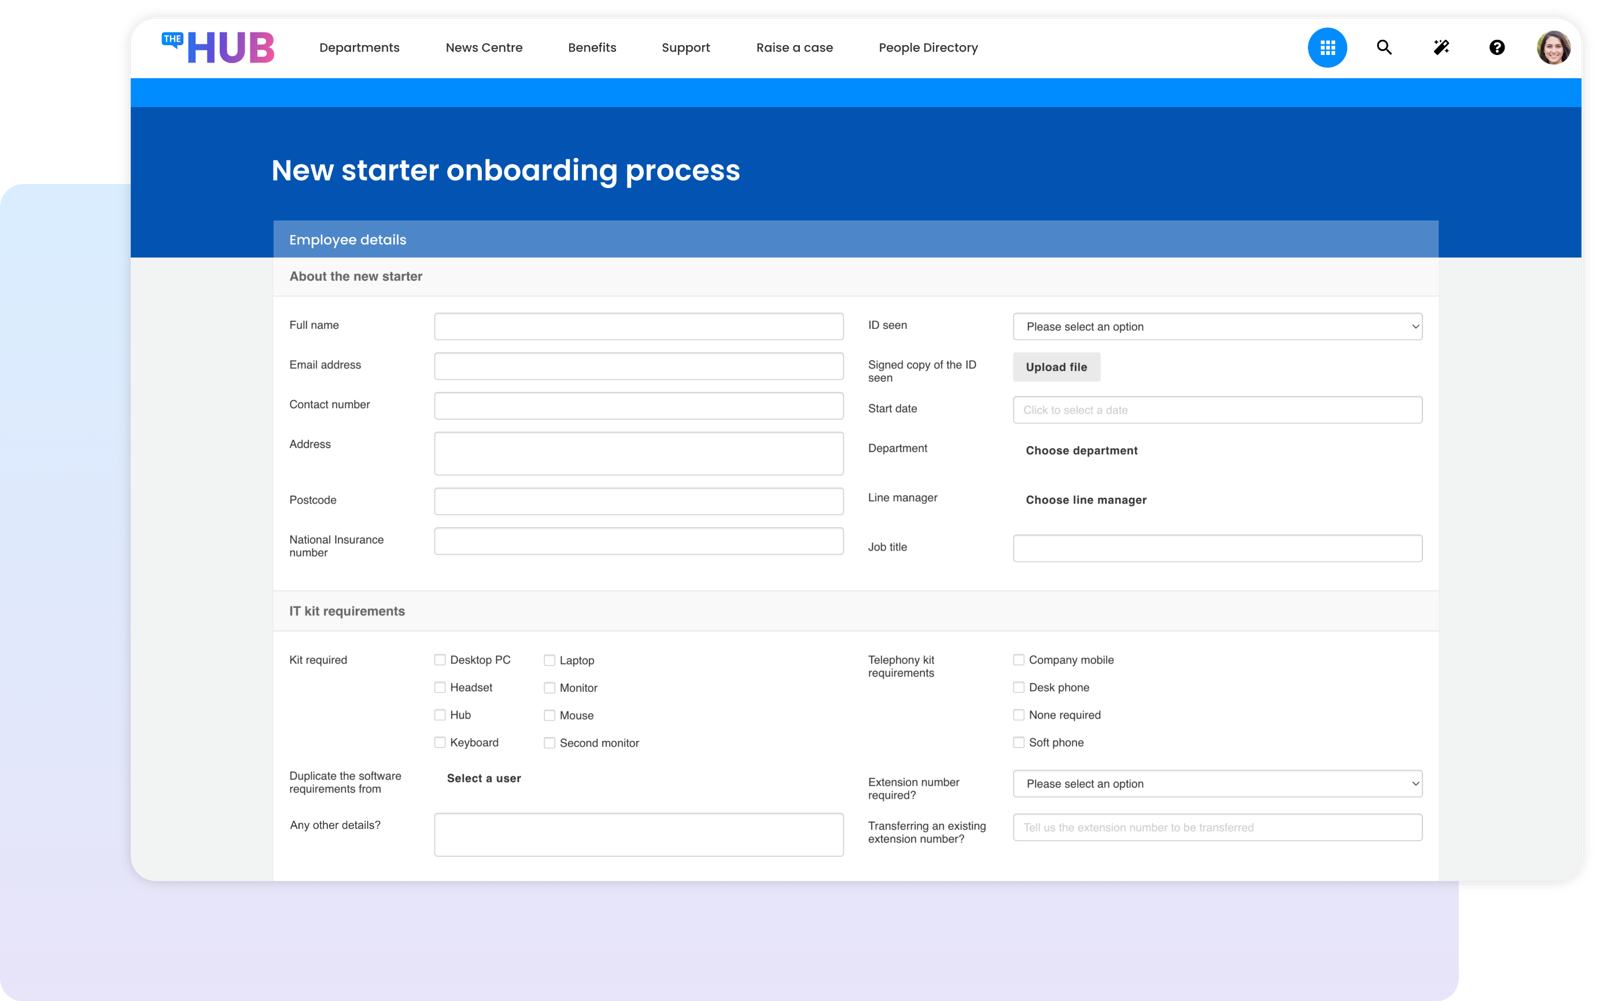Screen dimensions: 1600x1001
Task: Check the Laptop kit requirement
Action: tap(550, 660)
